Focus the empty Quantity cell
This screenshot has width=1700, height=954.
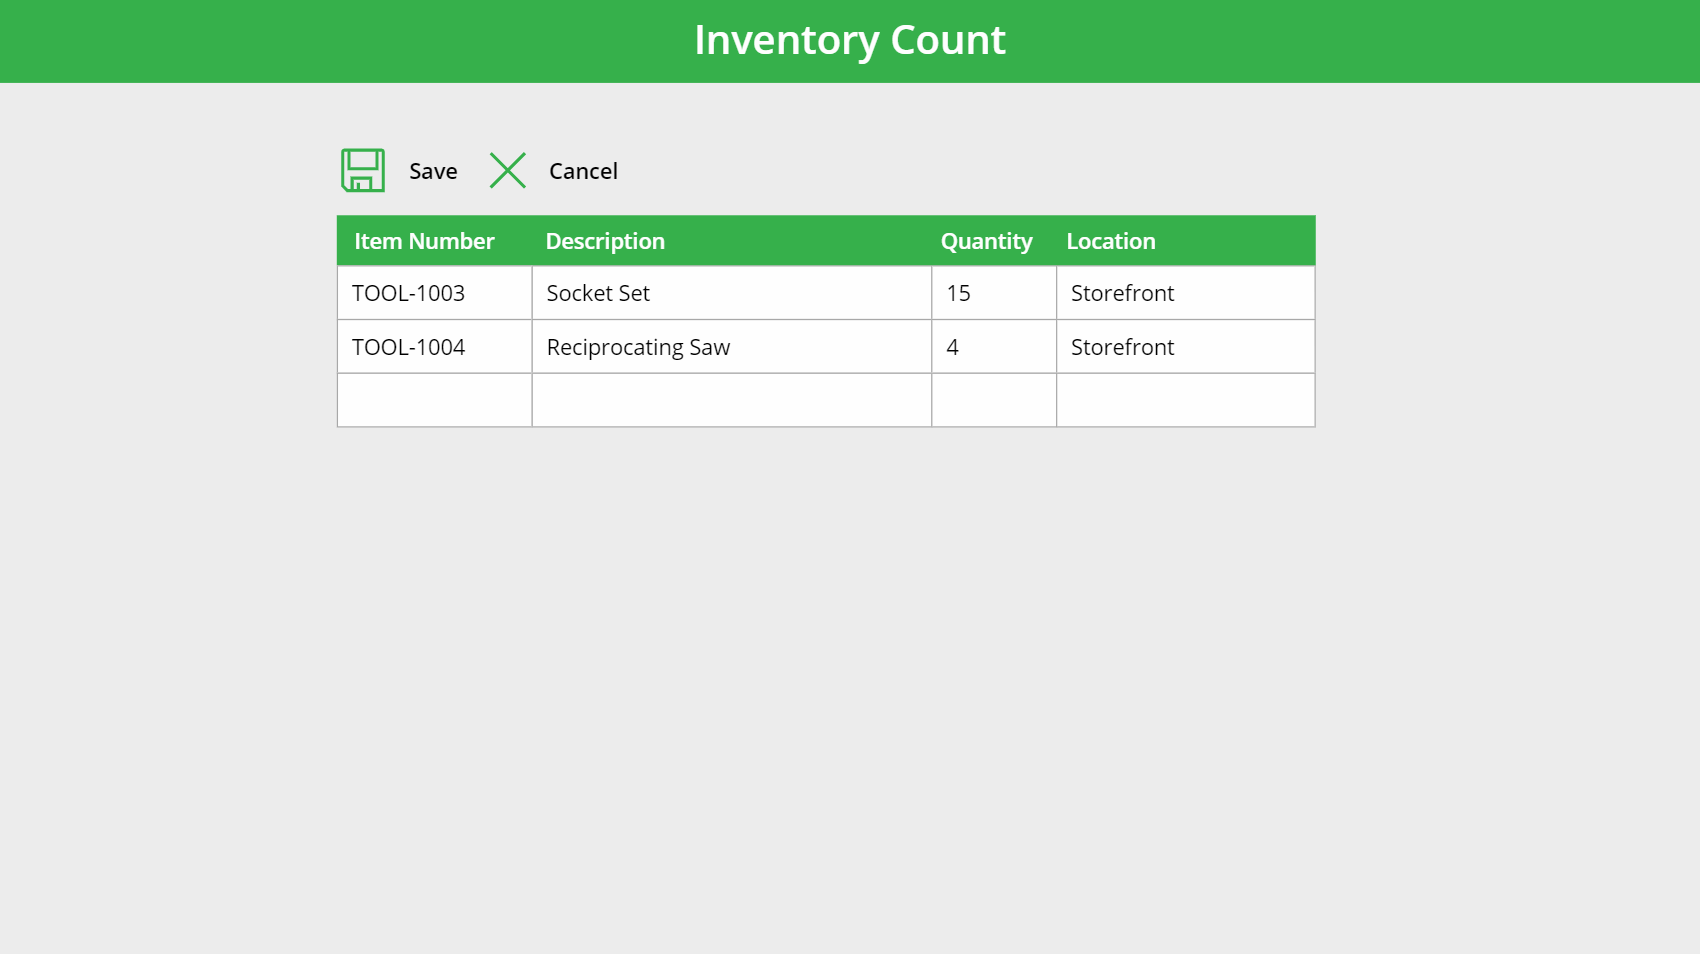pyautogui.click(x=993, y=400)
